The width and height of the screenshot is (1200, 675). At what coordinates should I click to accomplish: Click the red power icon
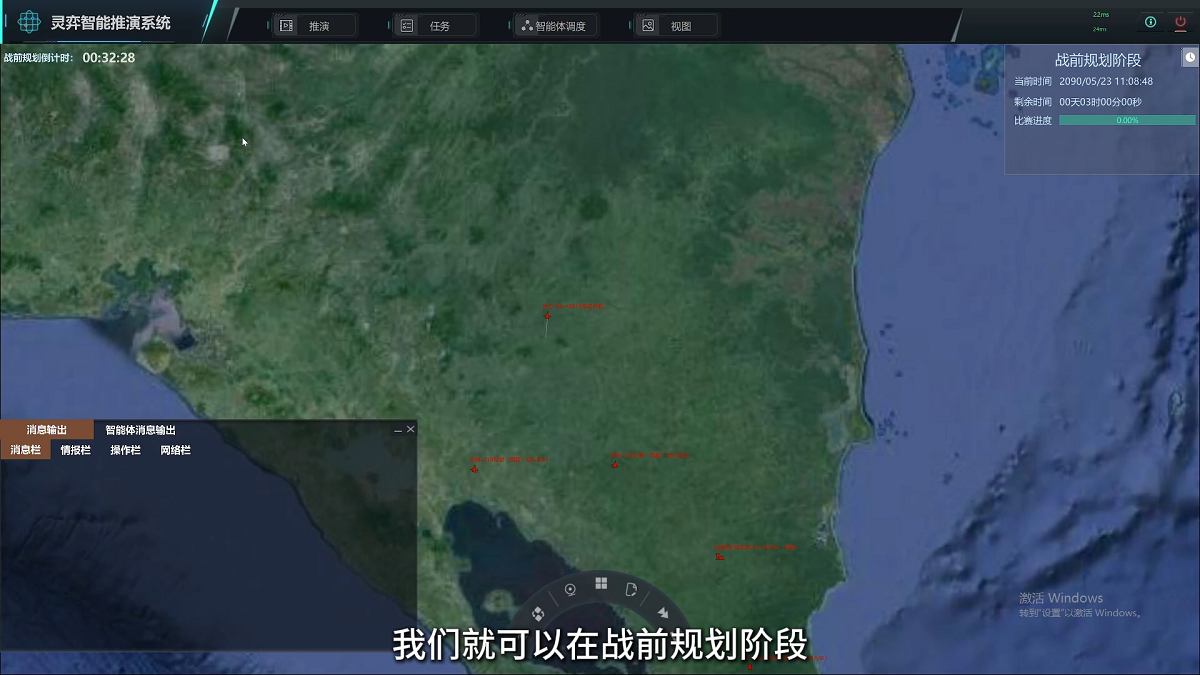1181,22
